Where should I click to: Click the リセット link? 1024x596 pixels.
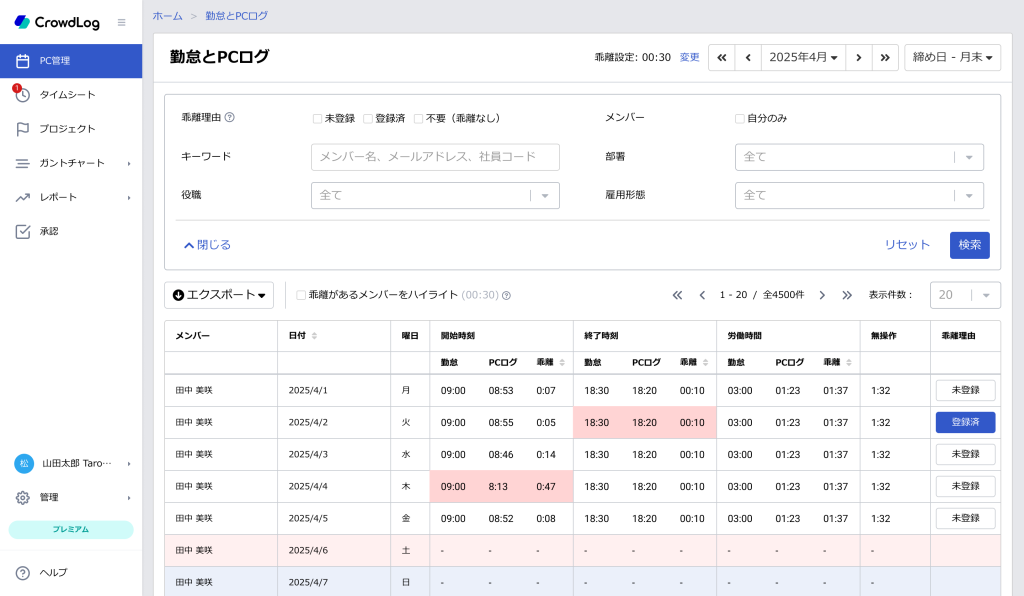(906, 245)
